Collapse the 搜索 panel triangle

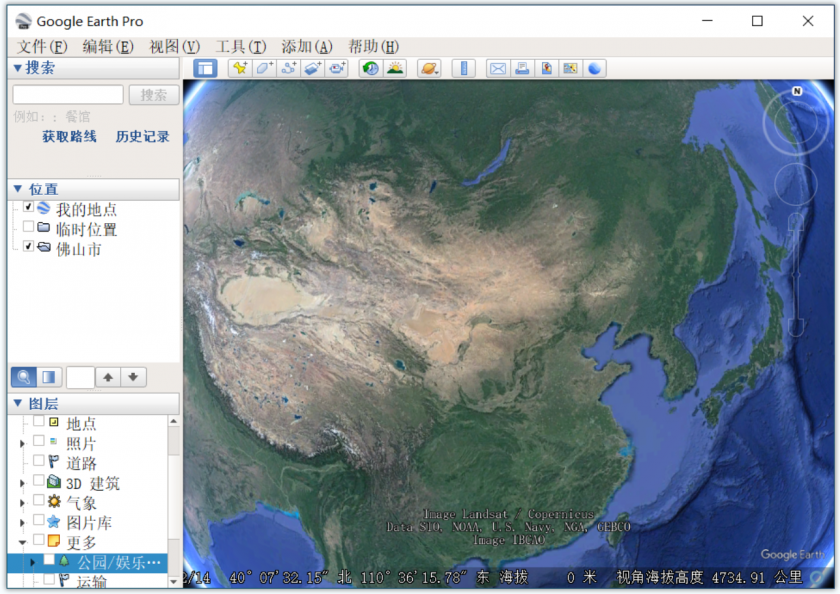[x=18, y=68]
